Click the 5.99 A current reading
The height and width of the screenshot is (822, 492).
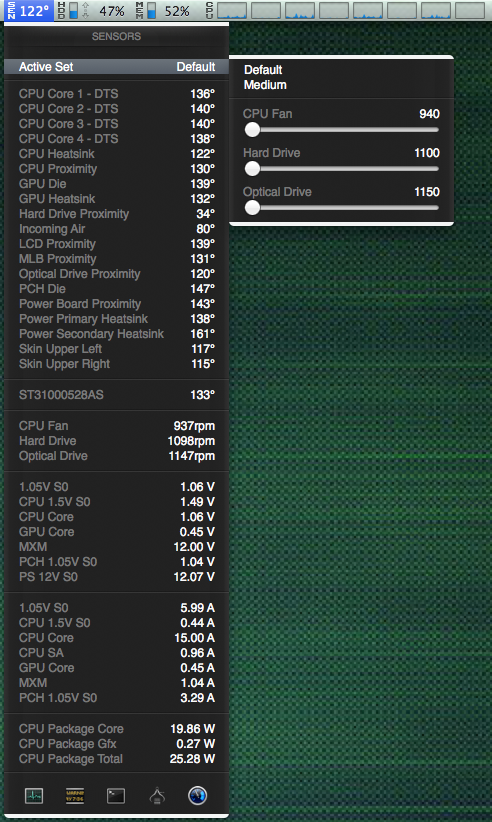[198, 608]
